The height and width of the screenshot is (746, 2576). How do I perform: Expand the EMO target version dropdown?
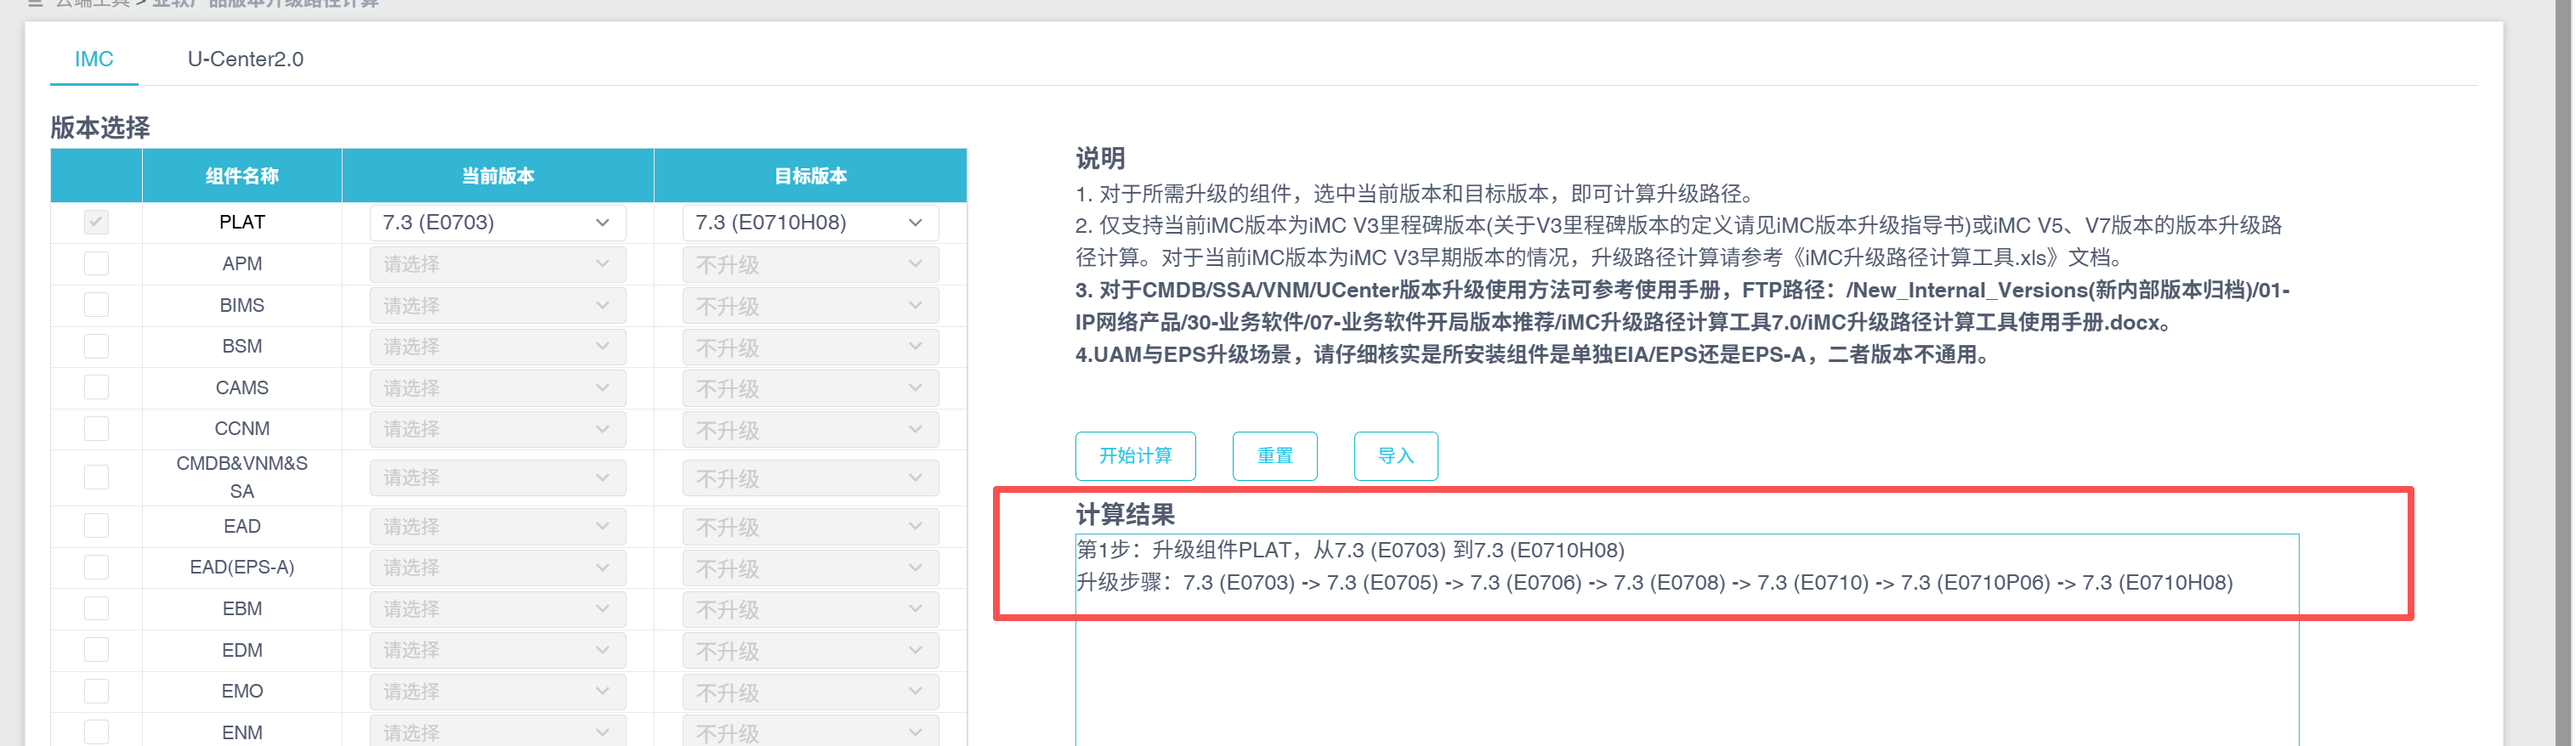pos(810,692)
